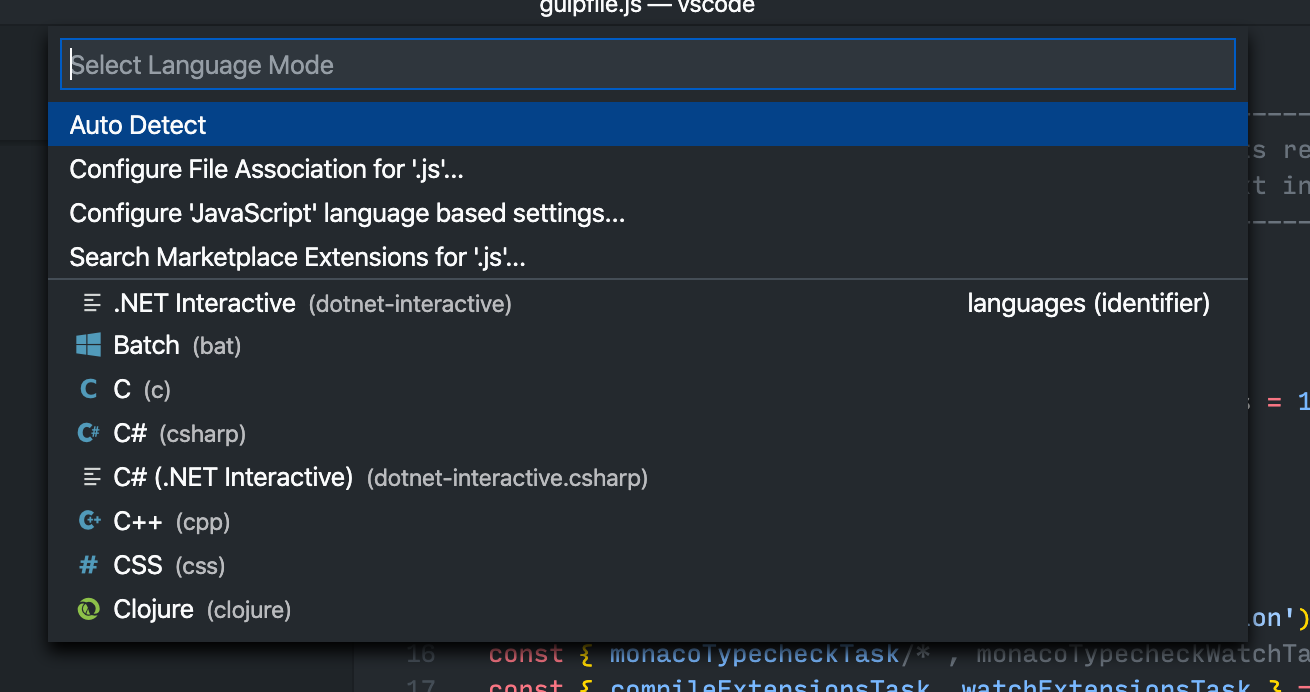The height and width of the screenshot is (692, 1310).
Task: Click the C++ language icon
Action: (x=88, y=521)
